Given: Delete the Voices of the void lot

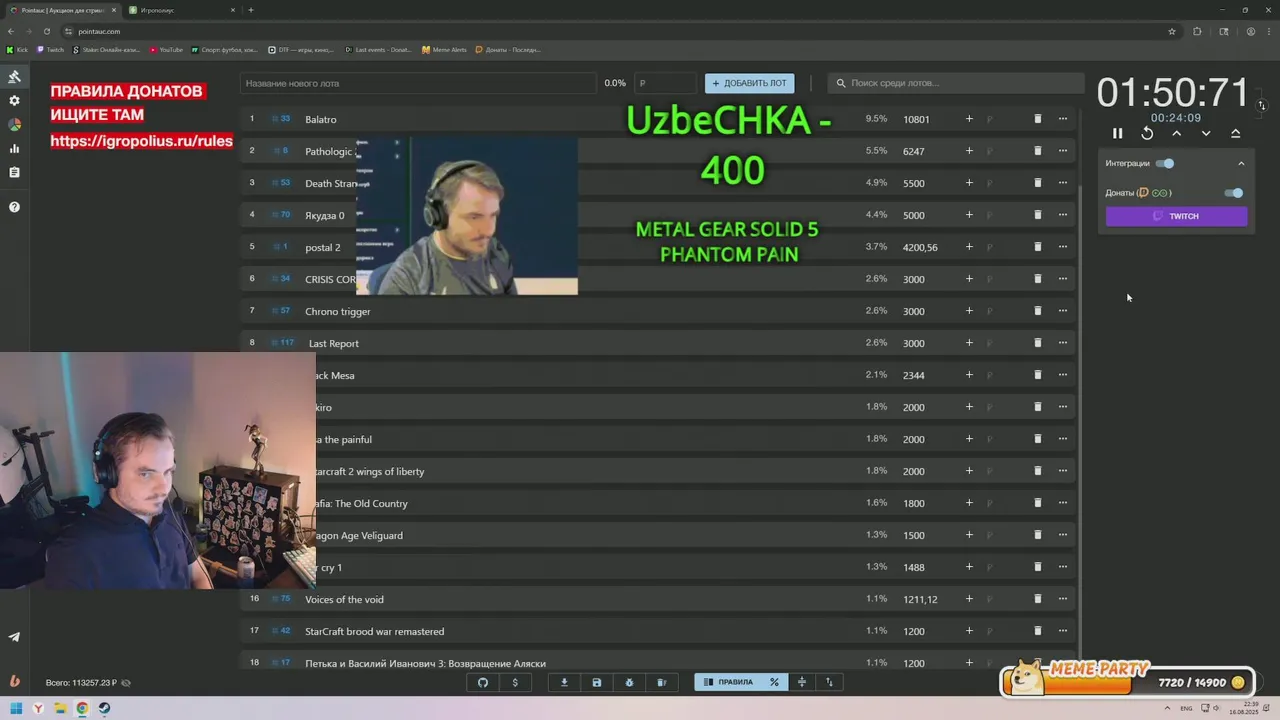Looking at the screenshot, I should coord(1037,599).
